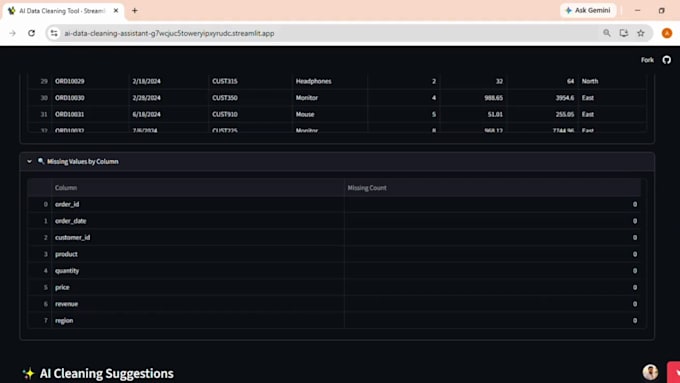The image size is (680, 383).
Task: Select the quantity row cell
Action: click(198, 271)
